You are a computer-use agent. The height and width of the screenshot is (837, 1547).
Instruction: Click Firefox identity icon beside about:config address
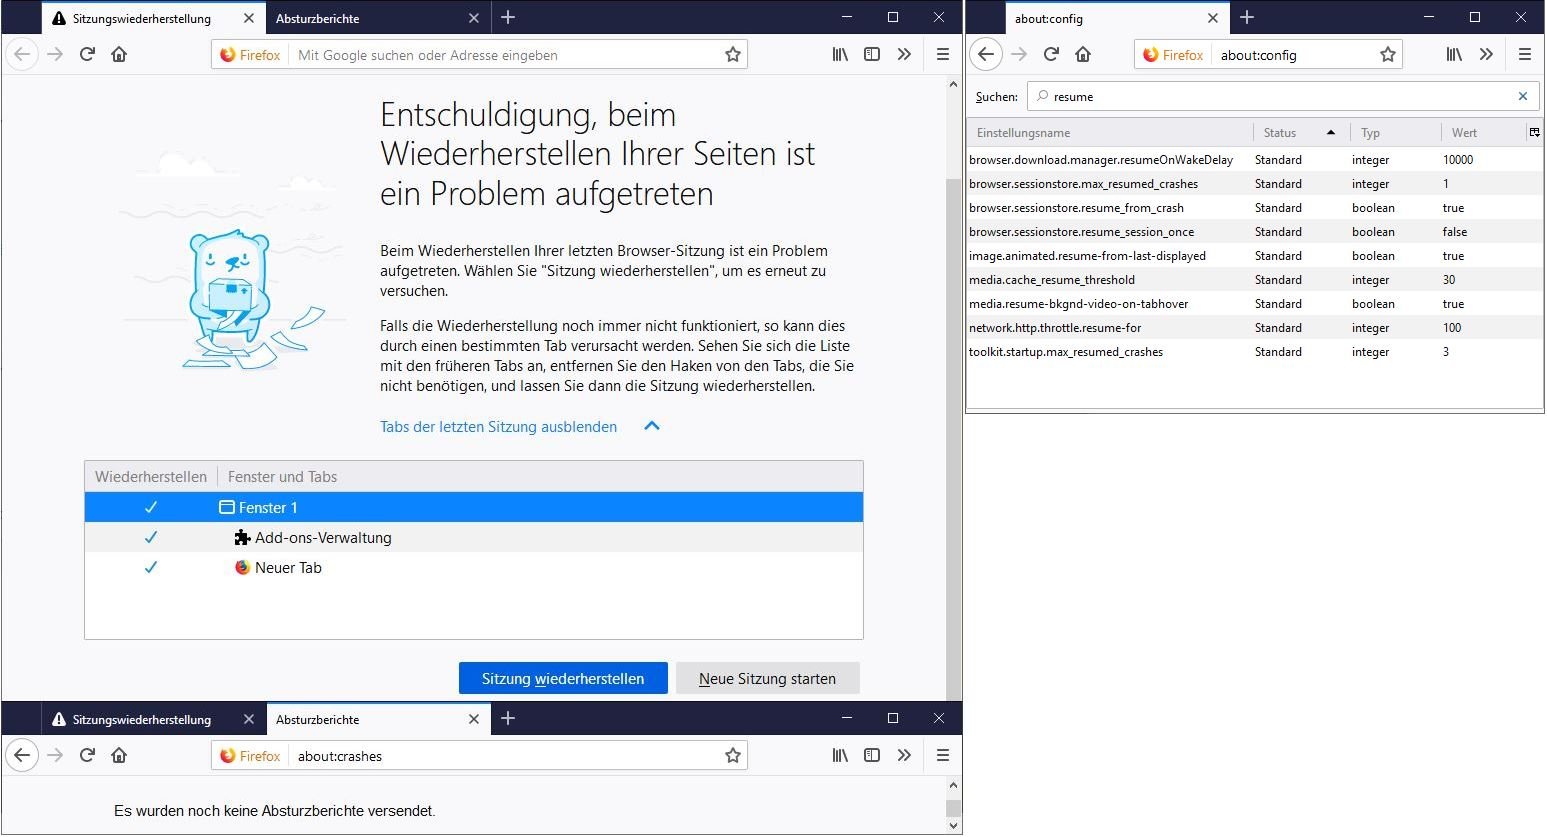(1173, 55)
